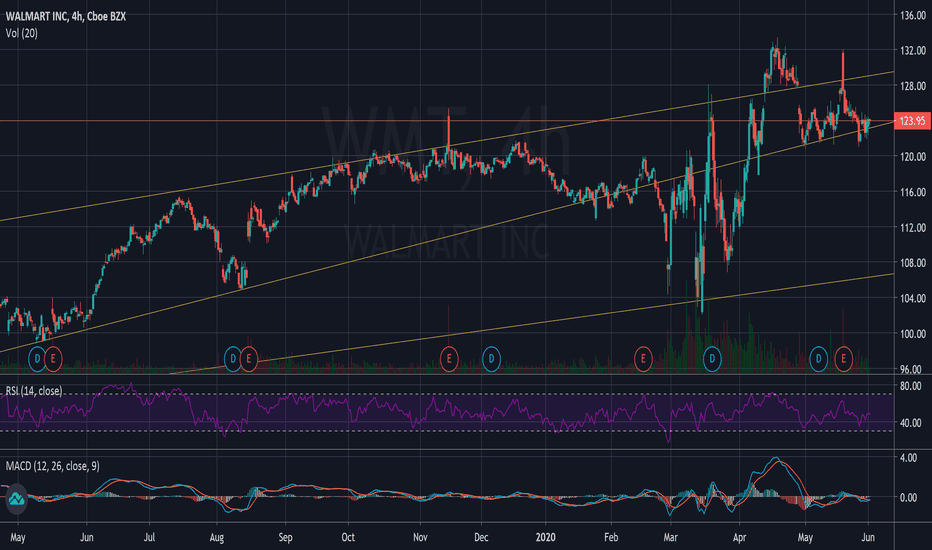Click the Nov label on time axis
The image size is (932, 550).
point(420,537)
